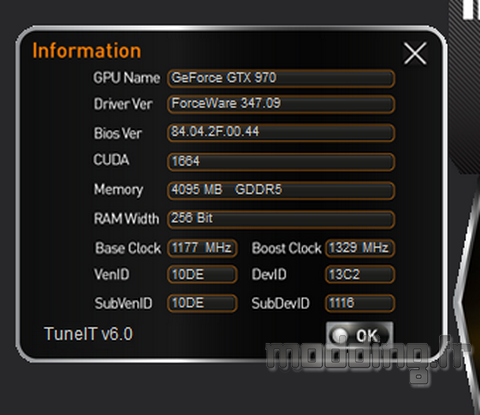480x415 pixels.
Task: Click the DevID field 13C2
Action: coord(360,274)
